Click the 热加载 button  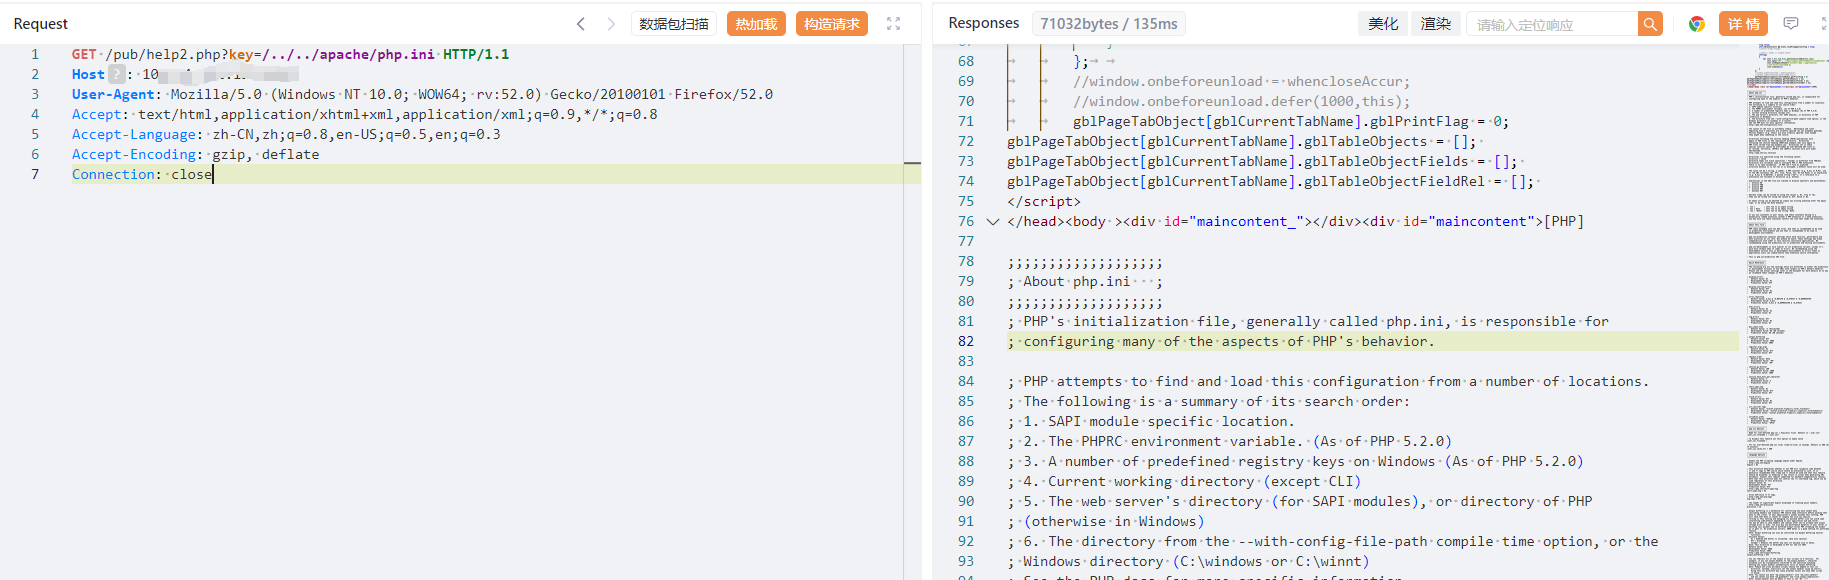tap(756, 24)
